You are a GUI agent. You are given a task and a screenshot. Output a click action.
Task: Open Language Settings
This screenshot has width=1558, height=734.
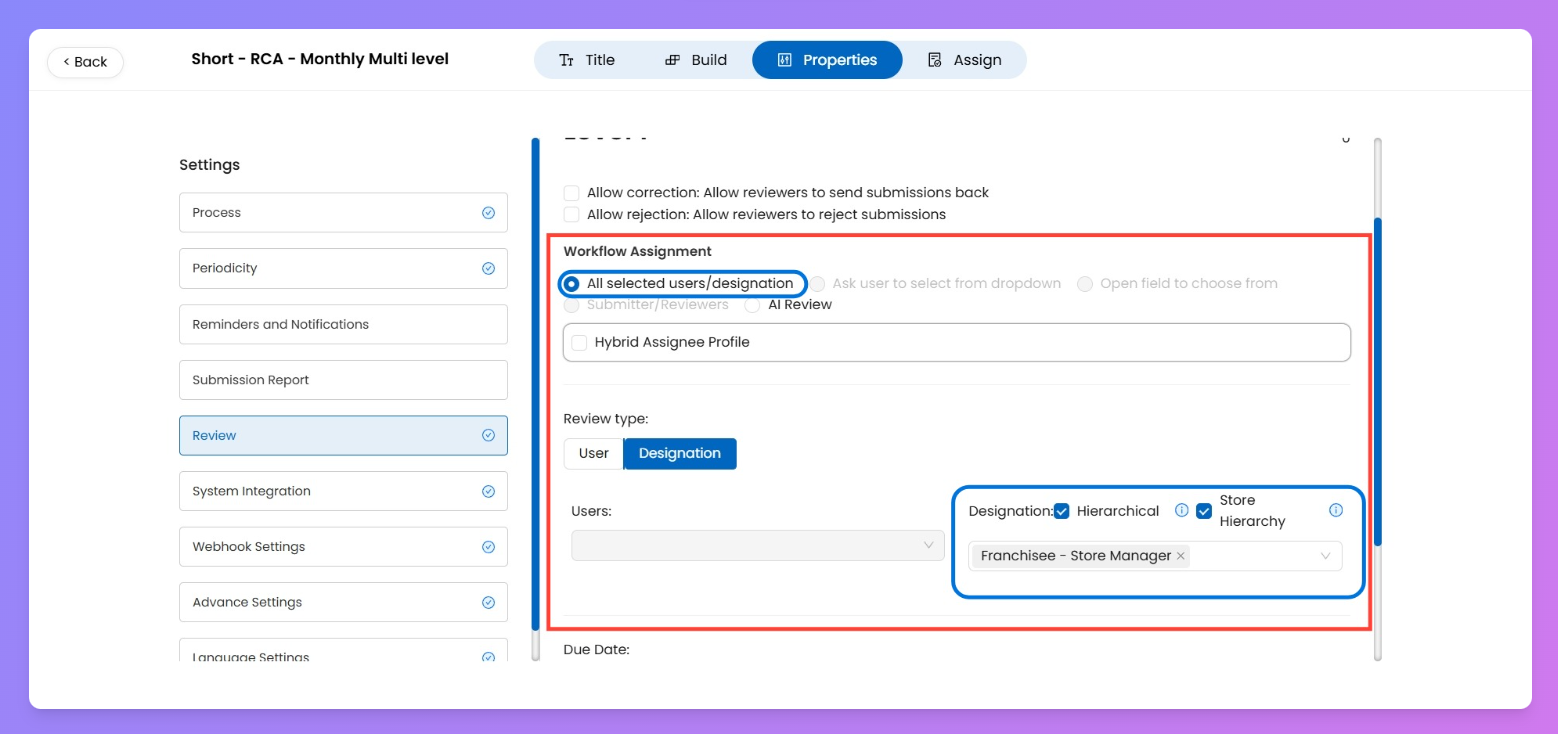343,650
